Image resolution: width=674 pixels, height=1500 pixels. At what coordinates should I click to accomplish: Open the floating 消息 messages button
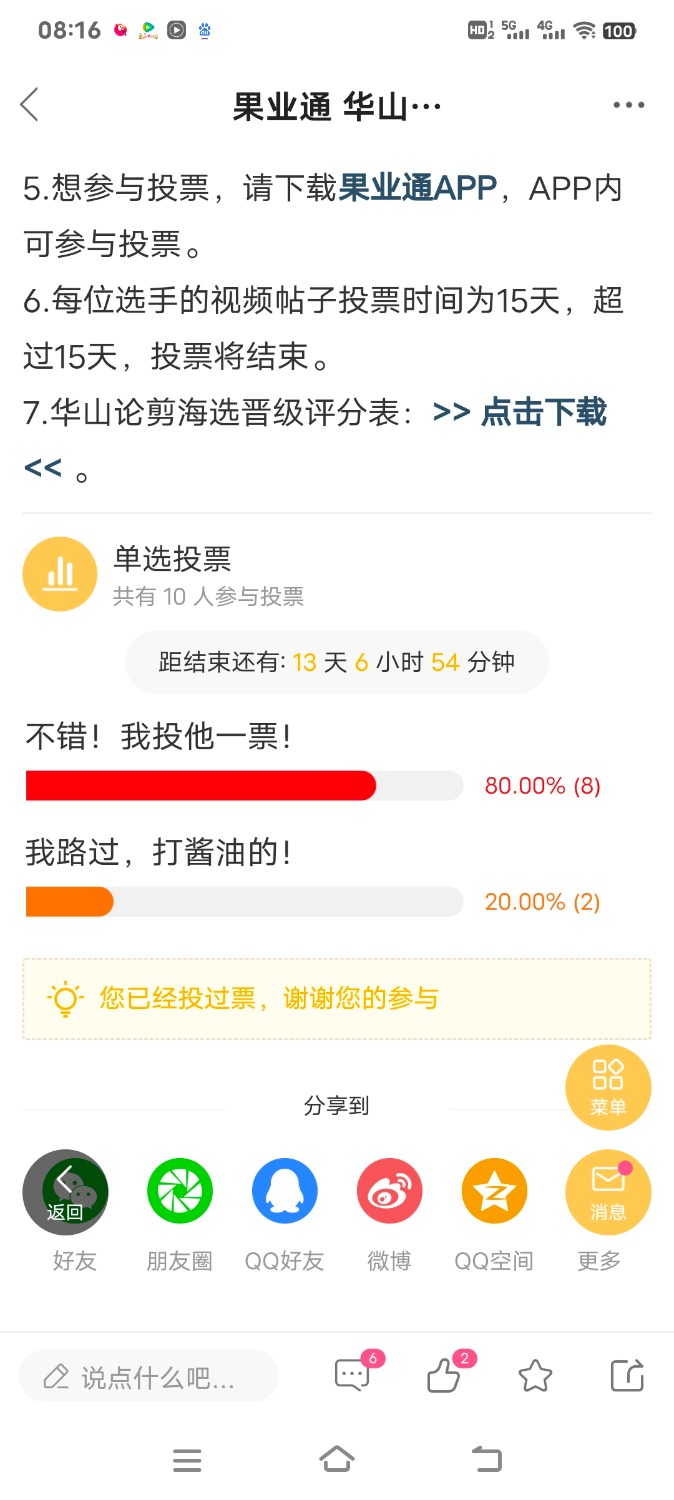point(608,1192)
